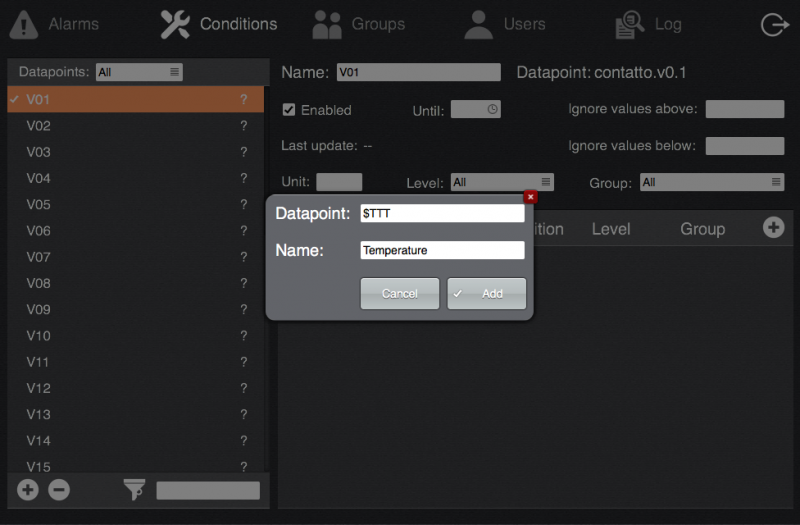Select datapoint V01 in list
The height and width of the screenshot is (525, 800).
136,99
